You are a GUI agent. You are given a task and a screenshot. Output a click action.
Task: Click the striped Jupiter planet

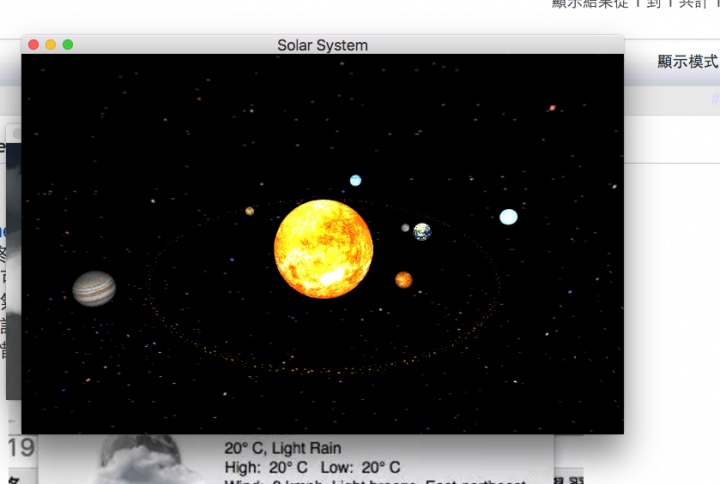94,288
